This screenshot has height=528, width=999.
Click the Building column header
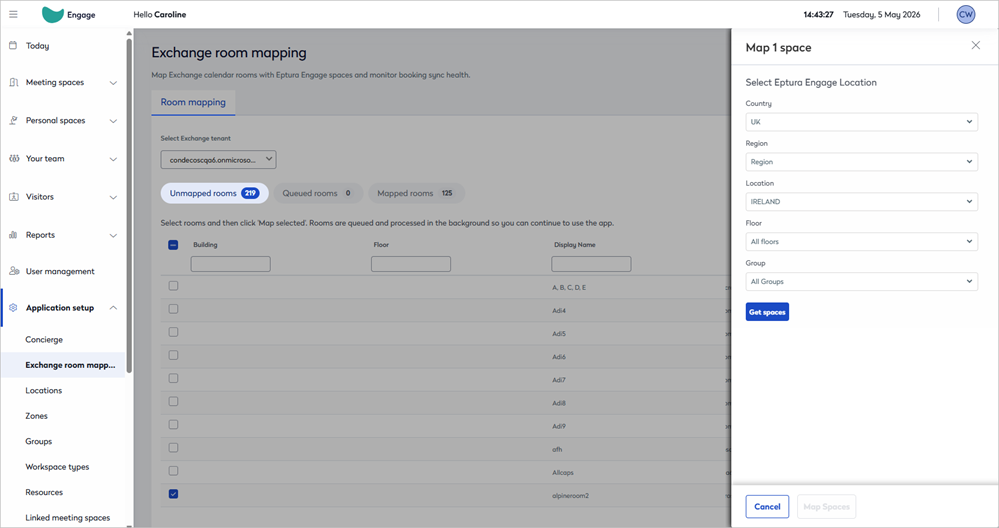click(x=205, y=245)
